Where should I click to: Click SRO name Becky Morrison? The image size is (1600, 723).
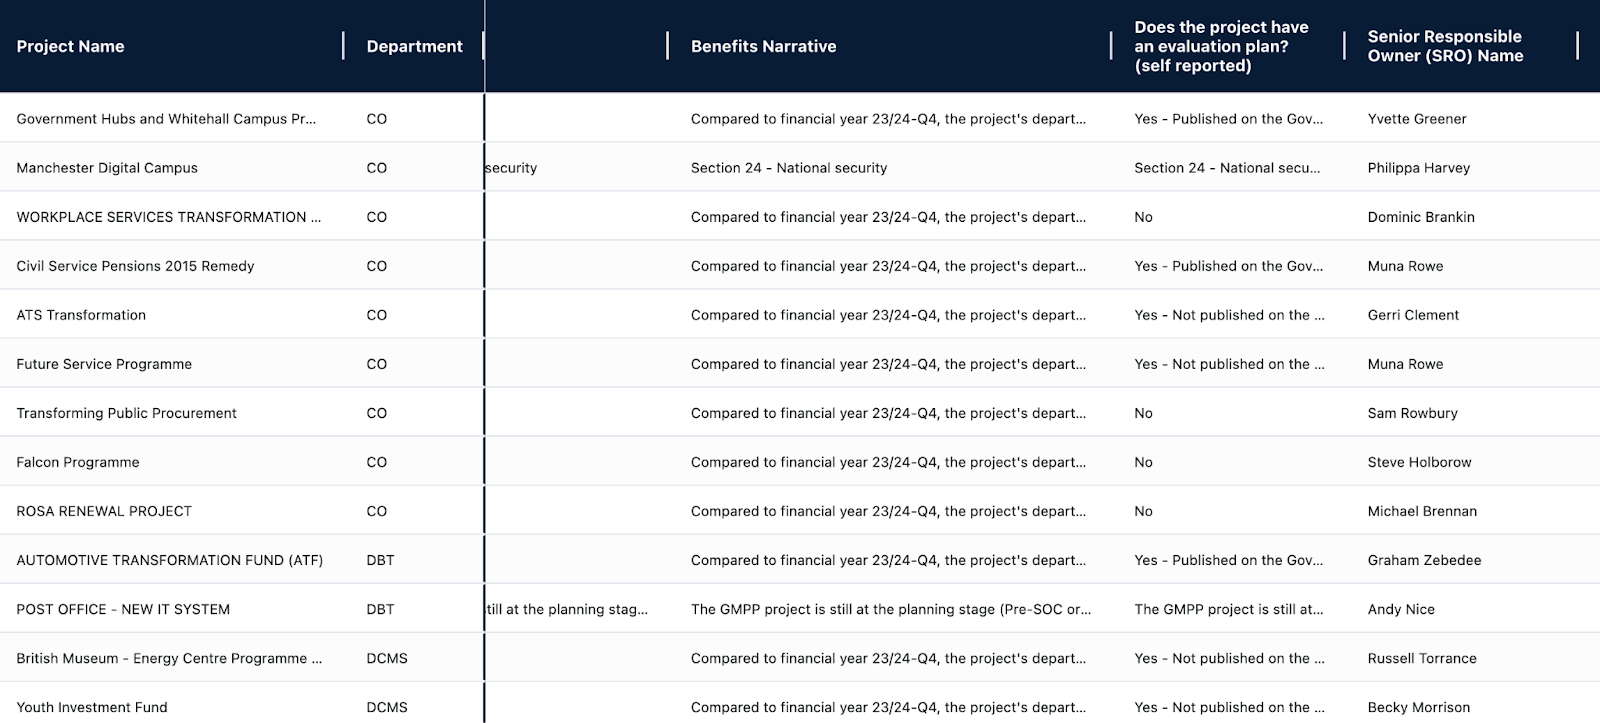pos(1419,707)
